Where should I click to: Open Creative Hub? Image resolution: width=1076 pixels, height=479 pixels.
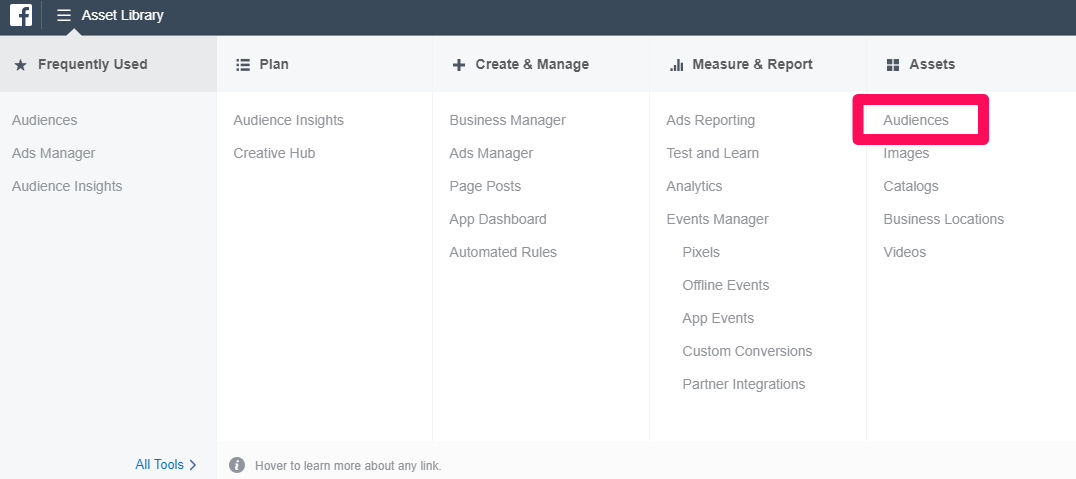click(274, 153)
